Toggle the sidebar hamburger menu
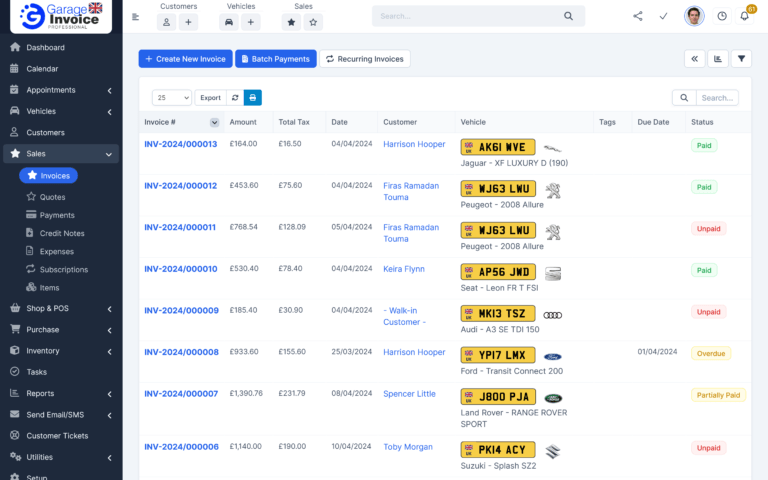768x480 pixels. click(136, 16)
